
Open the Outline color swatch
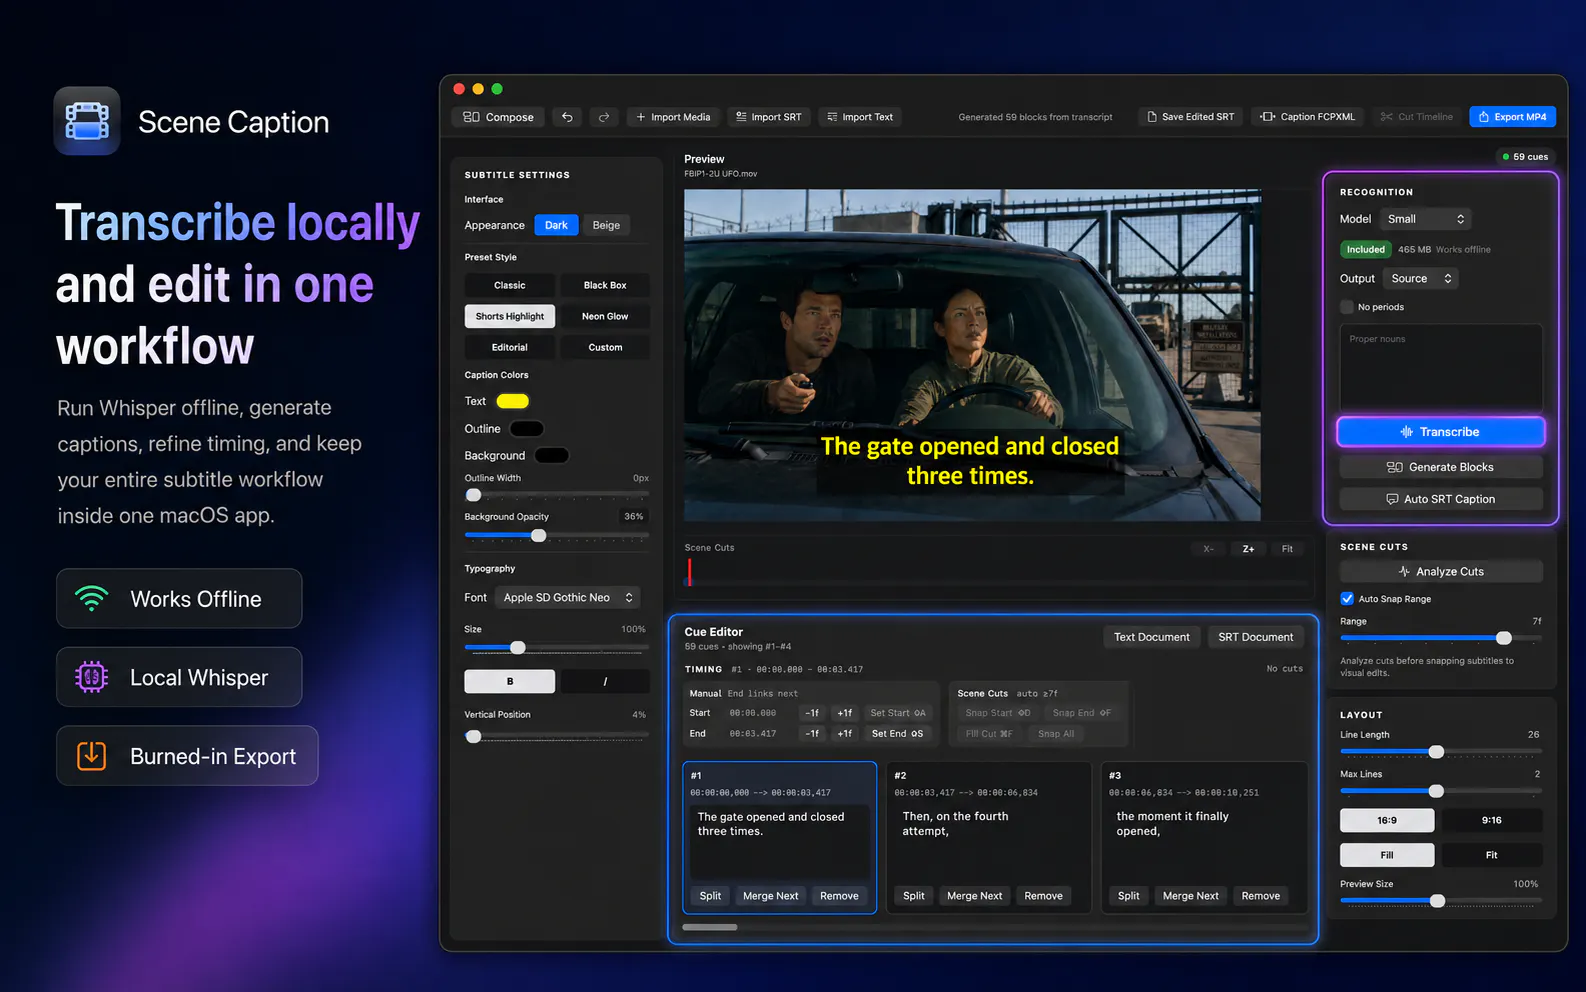click(527, 429)
